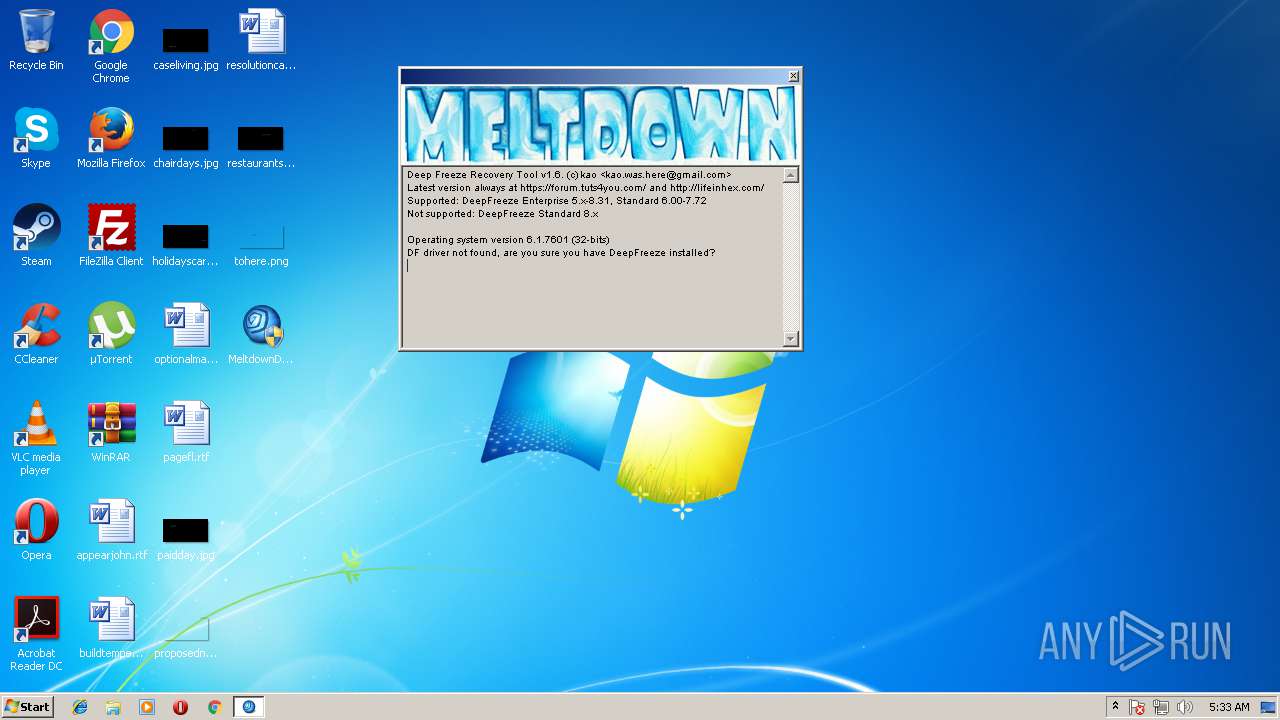The width and height of the screenshot is (1280, 720).
Task: Click 'Operating system version 6.1.7601' line
Action: pyautogui.click(x=508, y=240)
